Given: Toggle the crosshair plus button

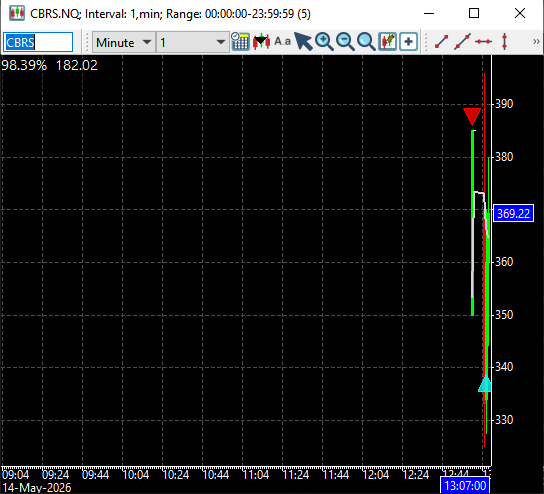Looking at the screenshot, I should click(408, 42).
